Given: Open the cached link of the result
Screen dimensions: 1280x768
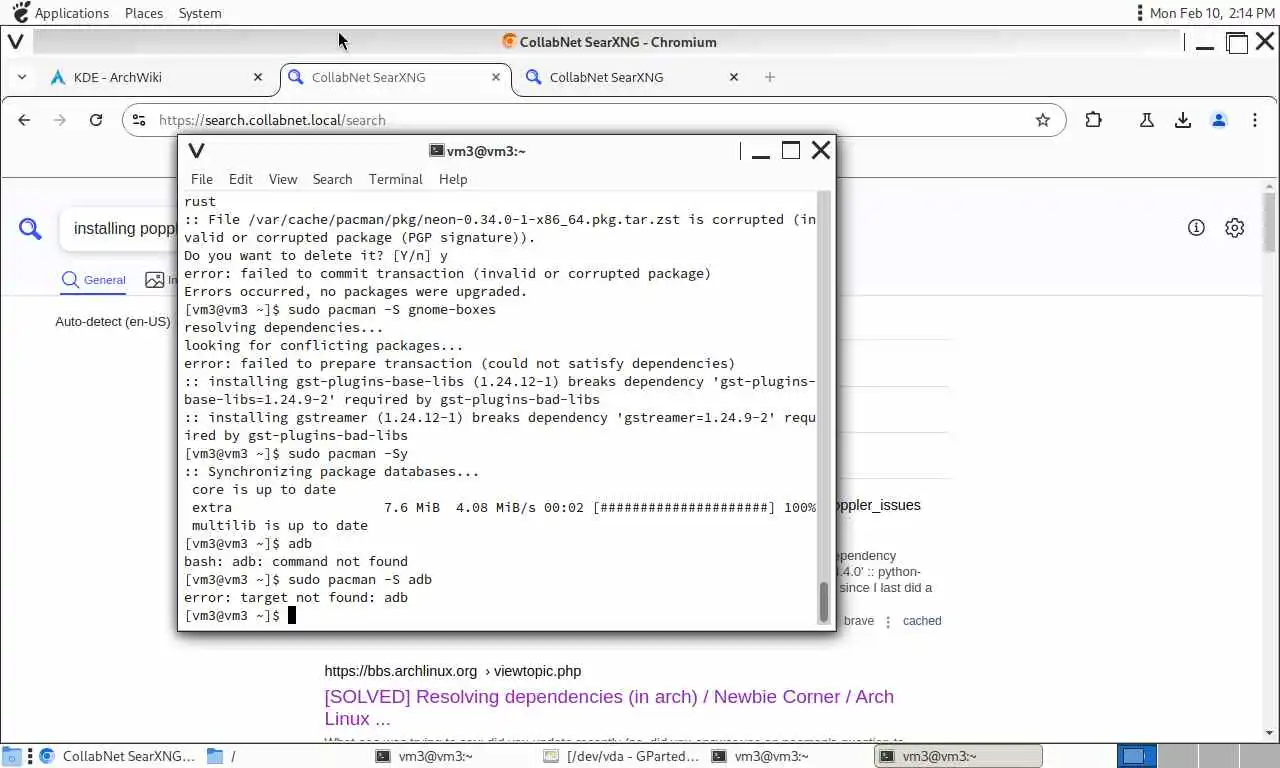Looking at the screenshot, I should click(922, 621).
